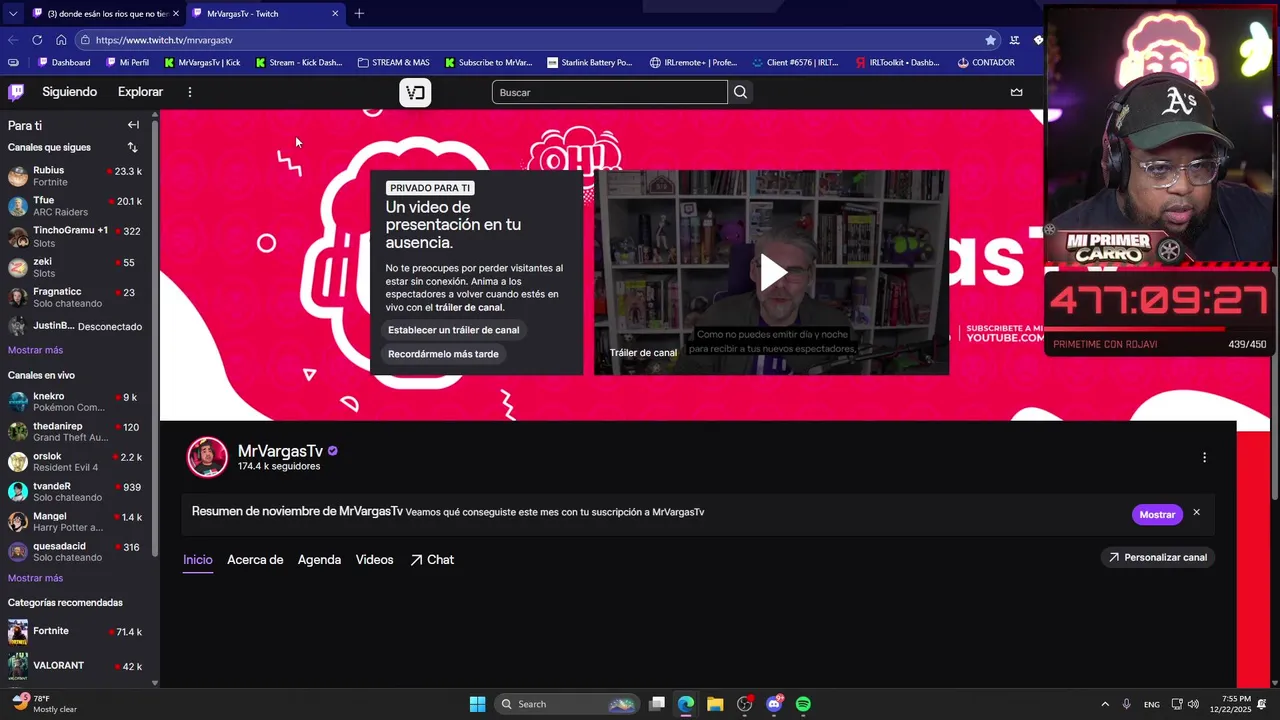Open the VALORANT recommended category
The width and height of the screenshot is (1280, 720).
(x=78, y=666)
